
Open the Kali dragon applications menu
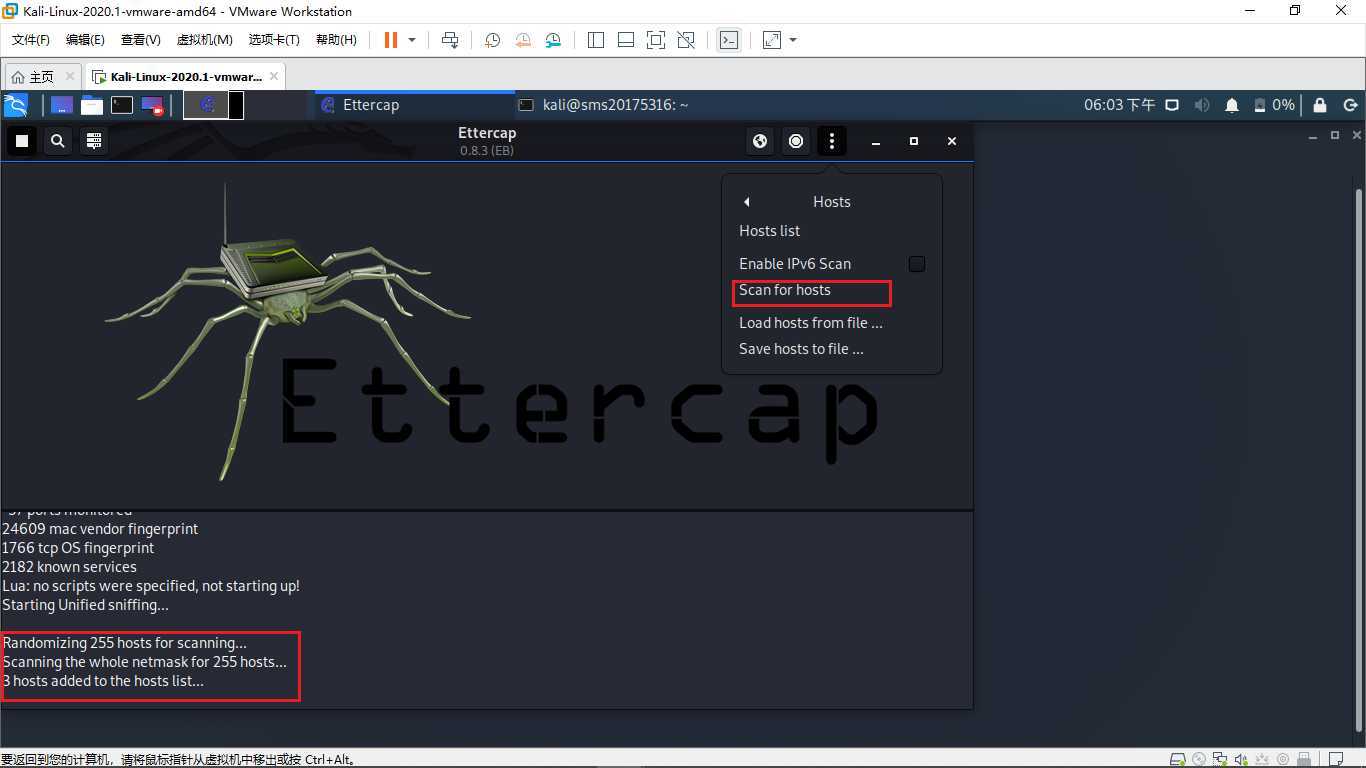(x=16, y=104)
